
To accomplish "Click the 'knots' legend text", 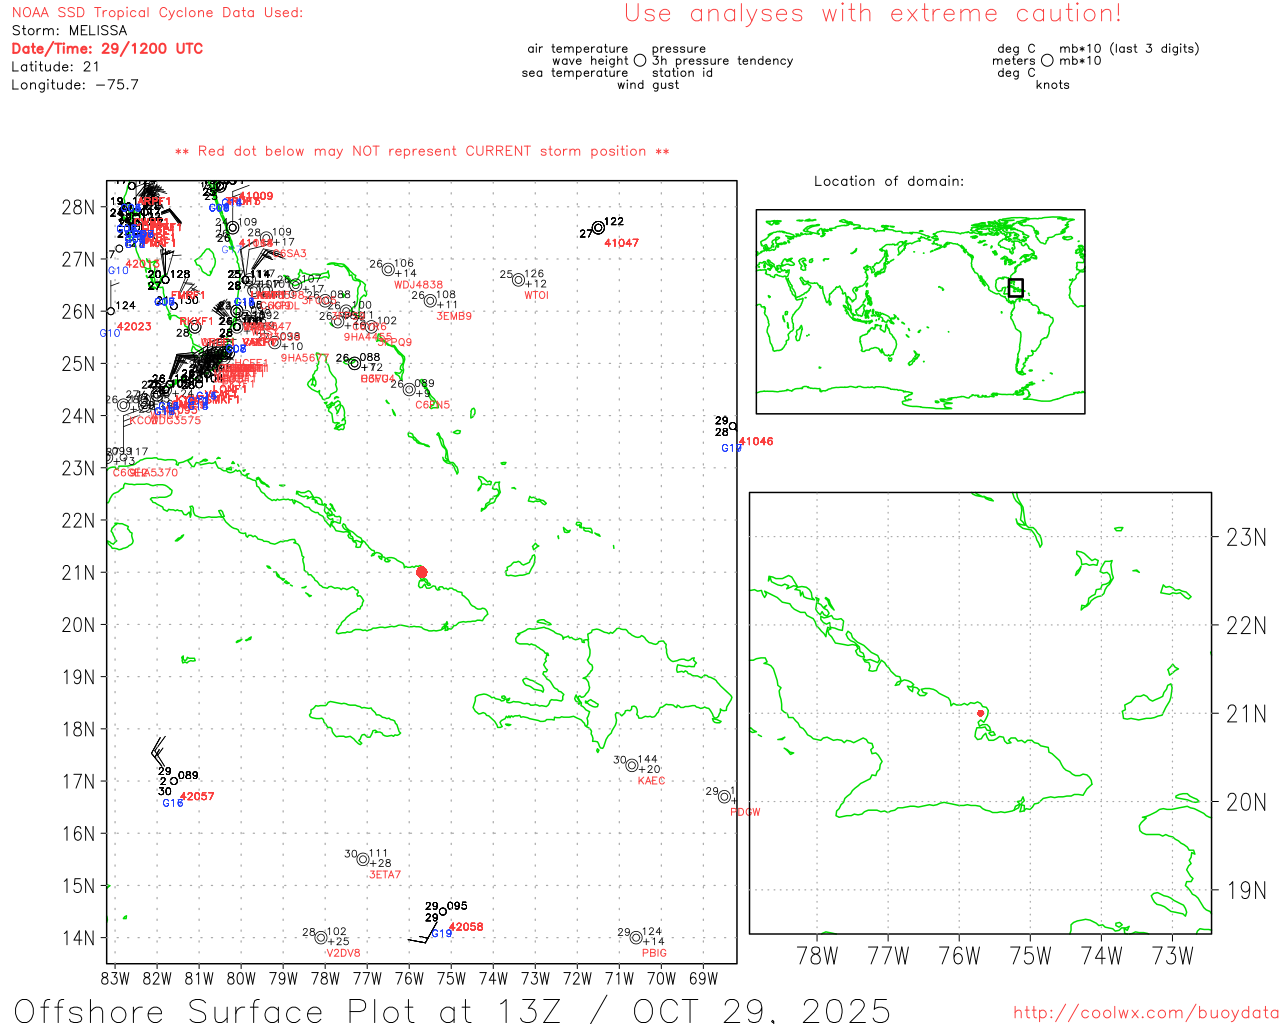I will (1053, 85).
